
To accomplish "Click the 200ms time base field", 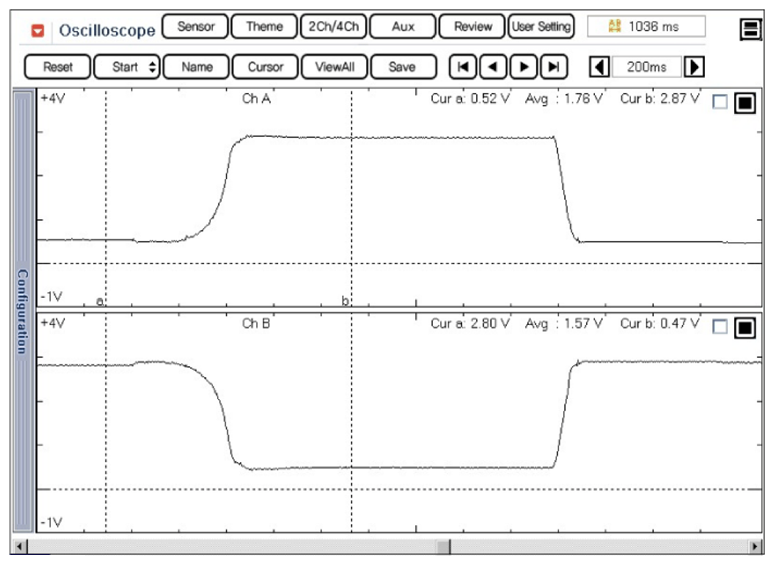I will [x=646, y=67].
